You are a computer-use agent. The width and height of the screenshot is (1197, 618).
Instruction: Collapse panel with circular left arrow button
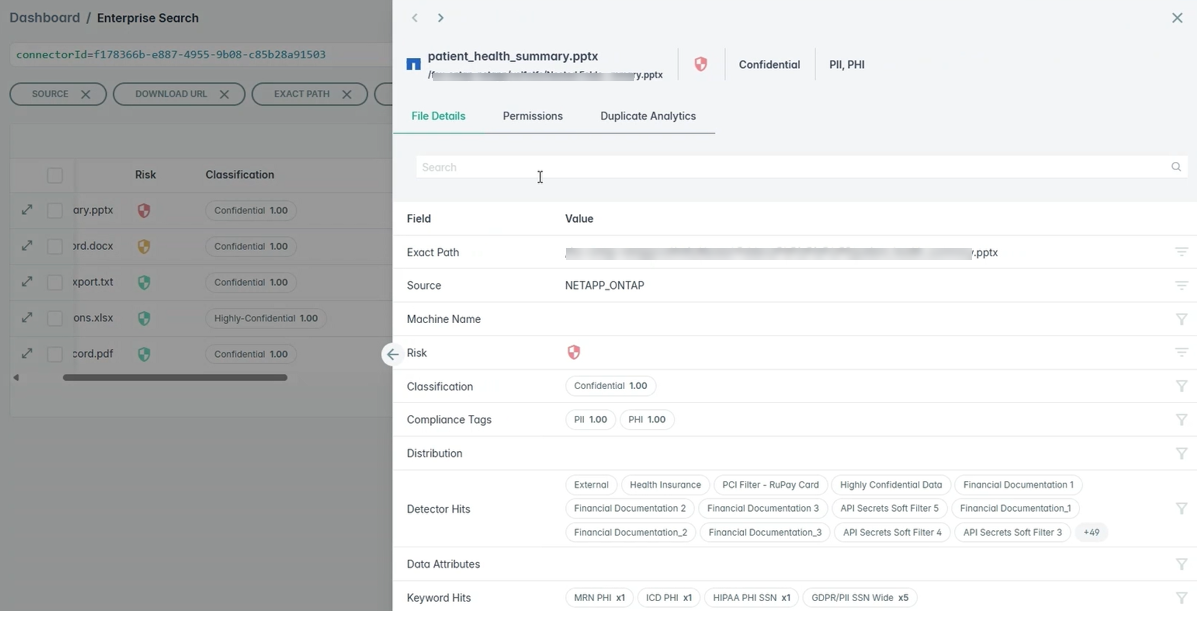(392, 354)
